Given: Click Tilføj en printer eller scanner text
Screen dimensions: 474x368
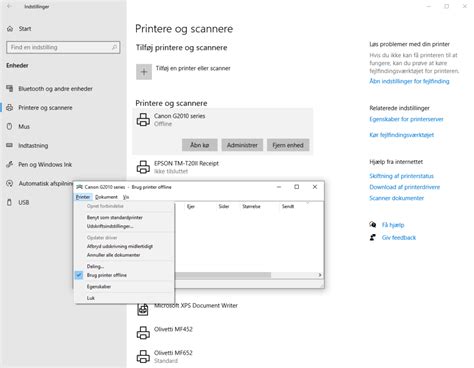Looking at the screenshot, I should click(193, 68).
